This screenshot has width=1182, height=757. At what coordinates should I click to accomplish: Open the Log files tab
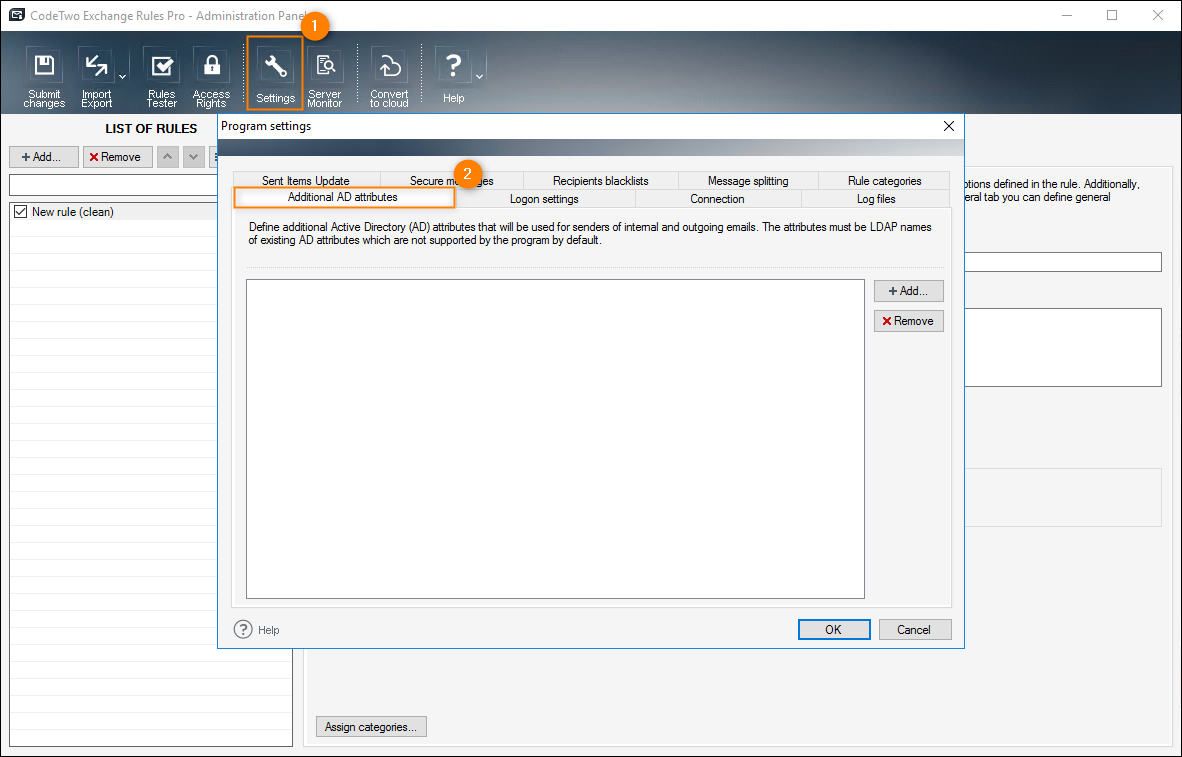point(876,199)
